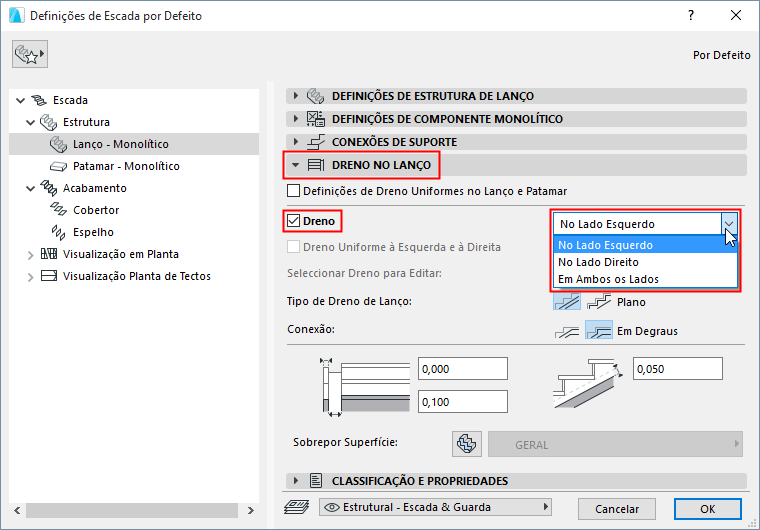Select Escada in the tree
The height and width of the screenshot is (530, 760).
coord(70,100)
